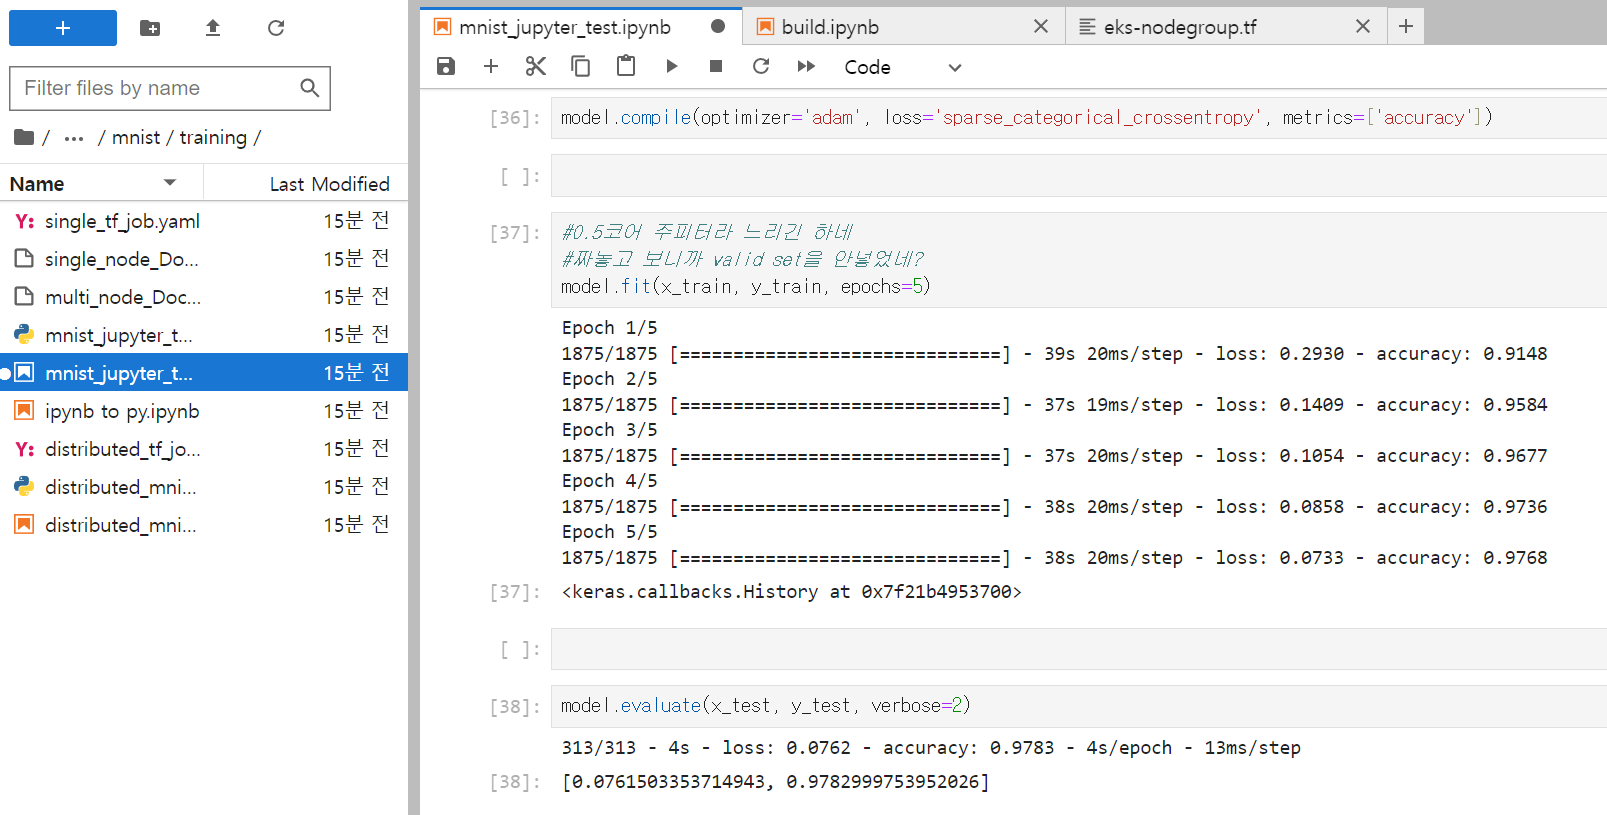1607x815 pixels.
Task: Switch to mnist_jupyter_test.ipynb tab
Action: click(x=581, y=27)
